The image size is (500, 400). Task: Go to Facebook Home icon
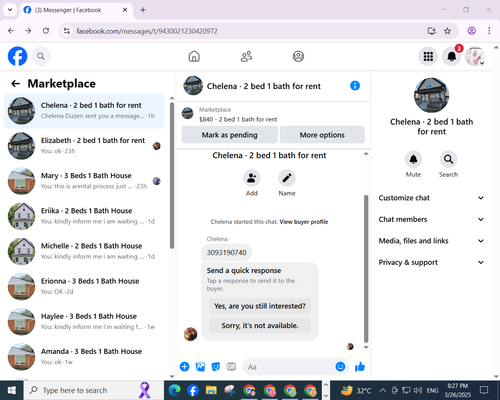point(194,56)
